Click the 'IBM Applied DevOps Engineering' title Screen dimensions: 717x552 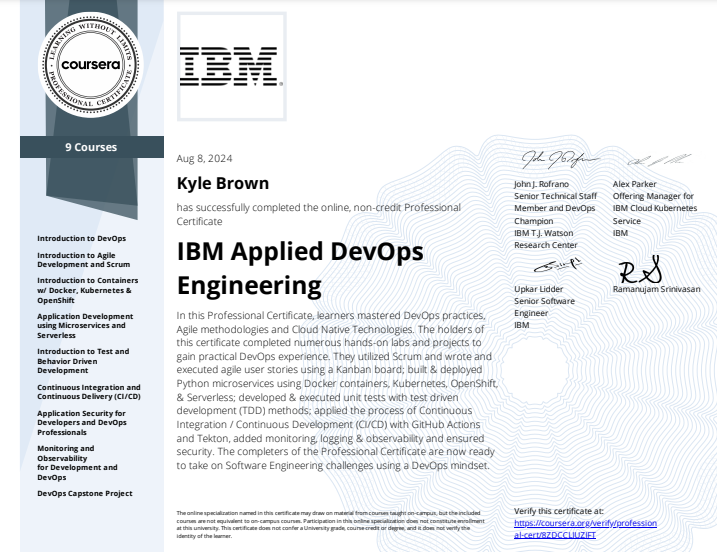point(300,268)
